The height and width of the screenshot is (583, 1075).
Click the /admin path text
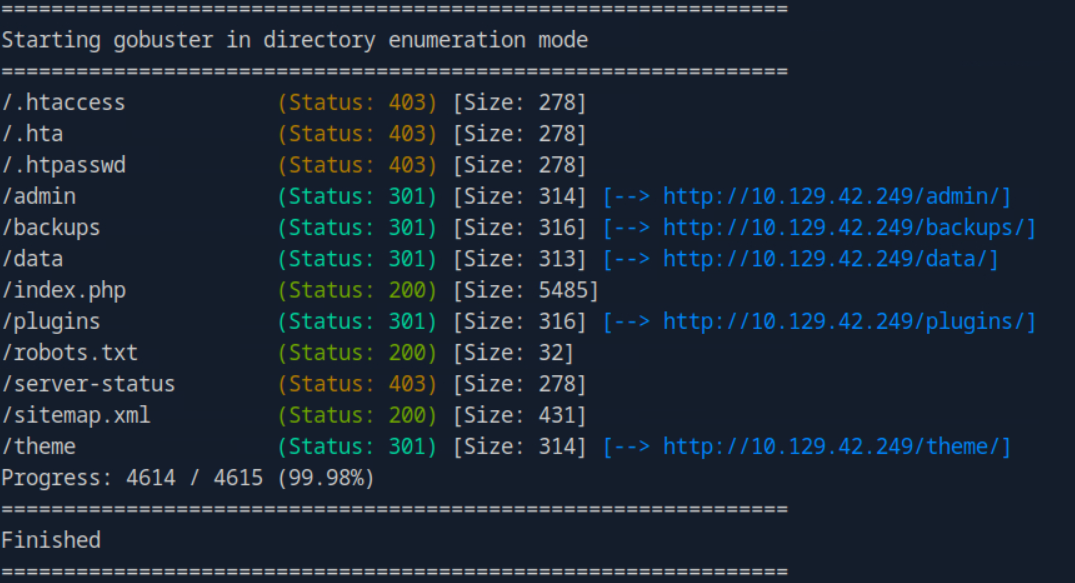pyautogui.click(x=39, y=197)
